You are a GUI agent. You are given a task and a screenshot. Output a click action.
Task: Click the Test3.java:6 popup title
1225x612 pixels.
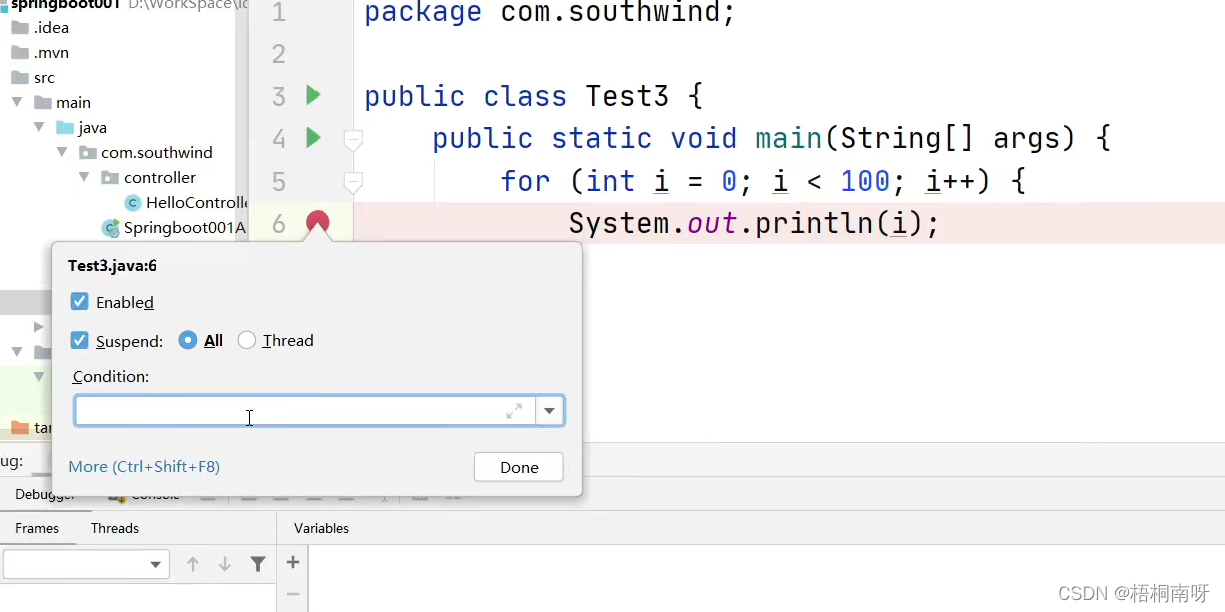coord(112,266)
